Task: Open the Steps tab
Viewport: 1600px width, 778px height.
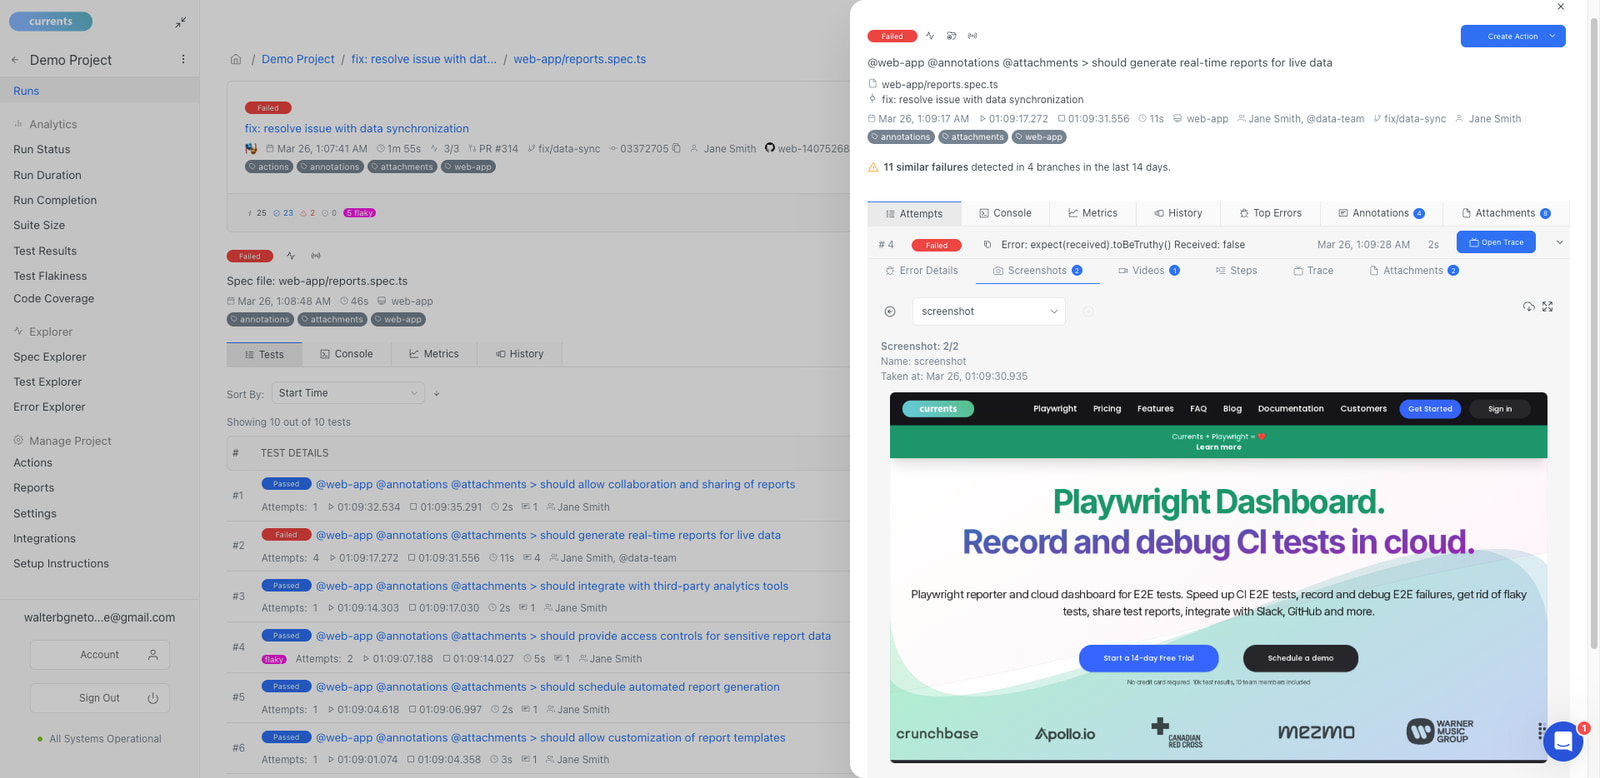Action: coord(1236,271)
